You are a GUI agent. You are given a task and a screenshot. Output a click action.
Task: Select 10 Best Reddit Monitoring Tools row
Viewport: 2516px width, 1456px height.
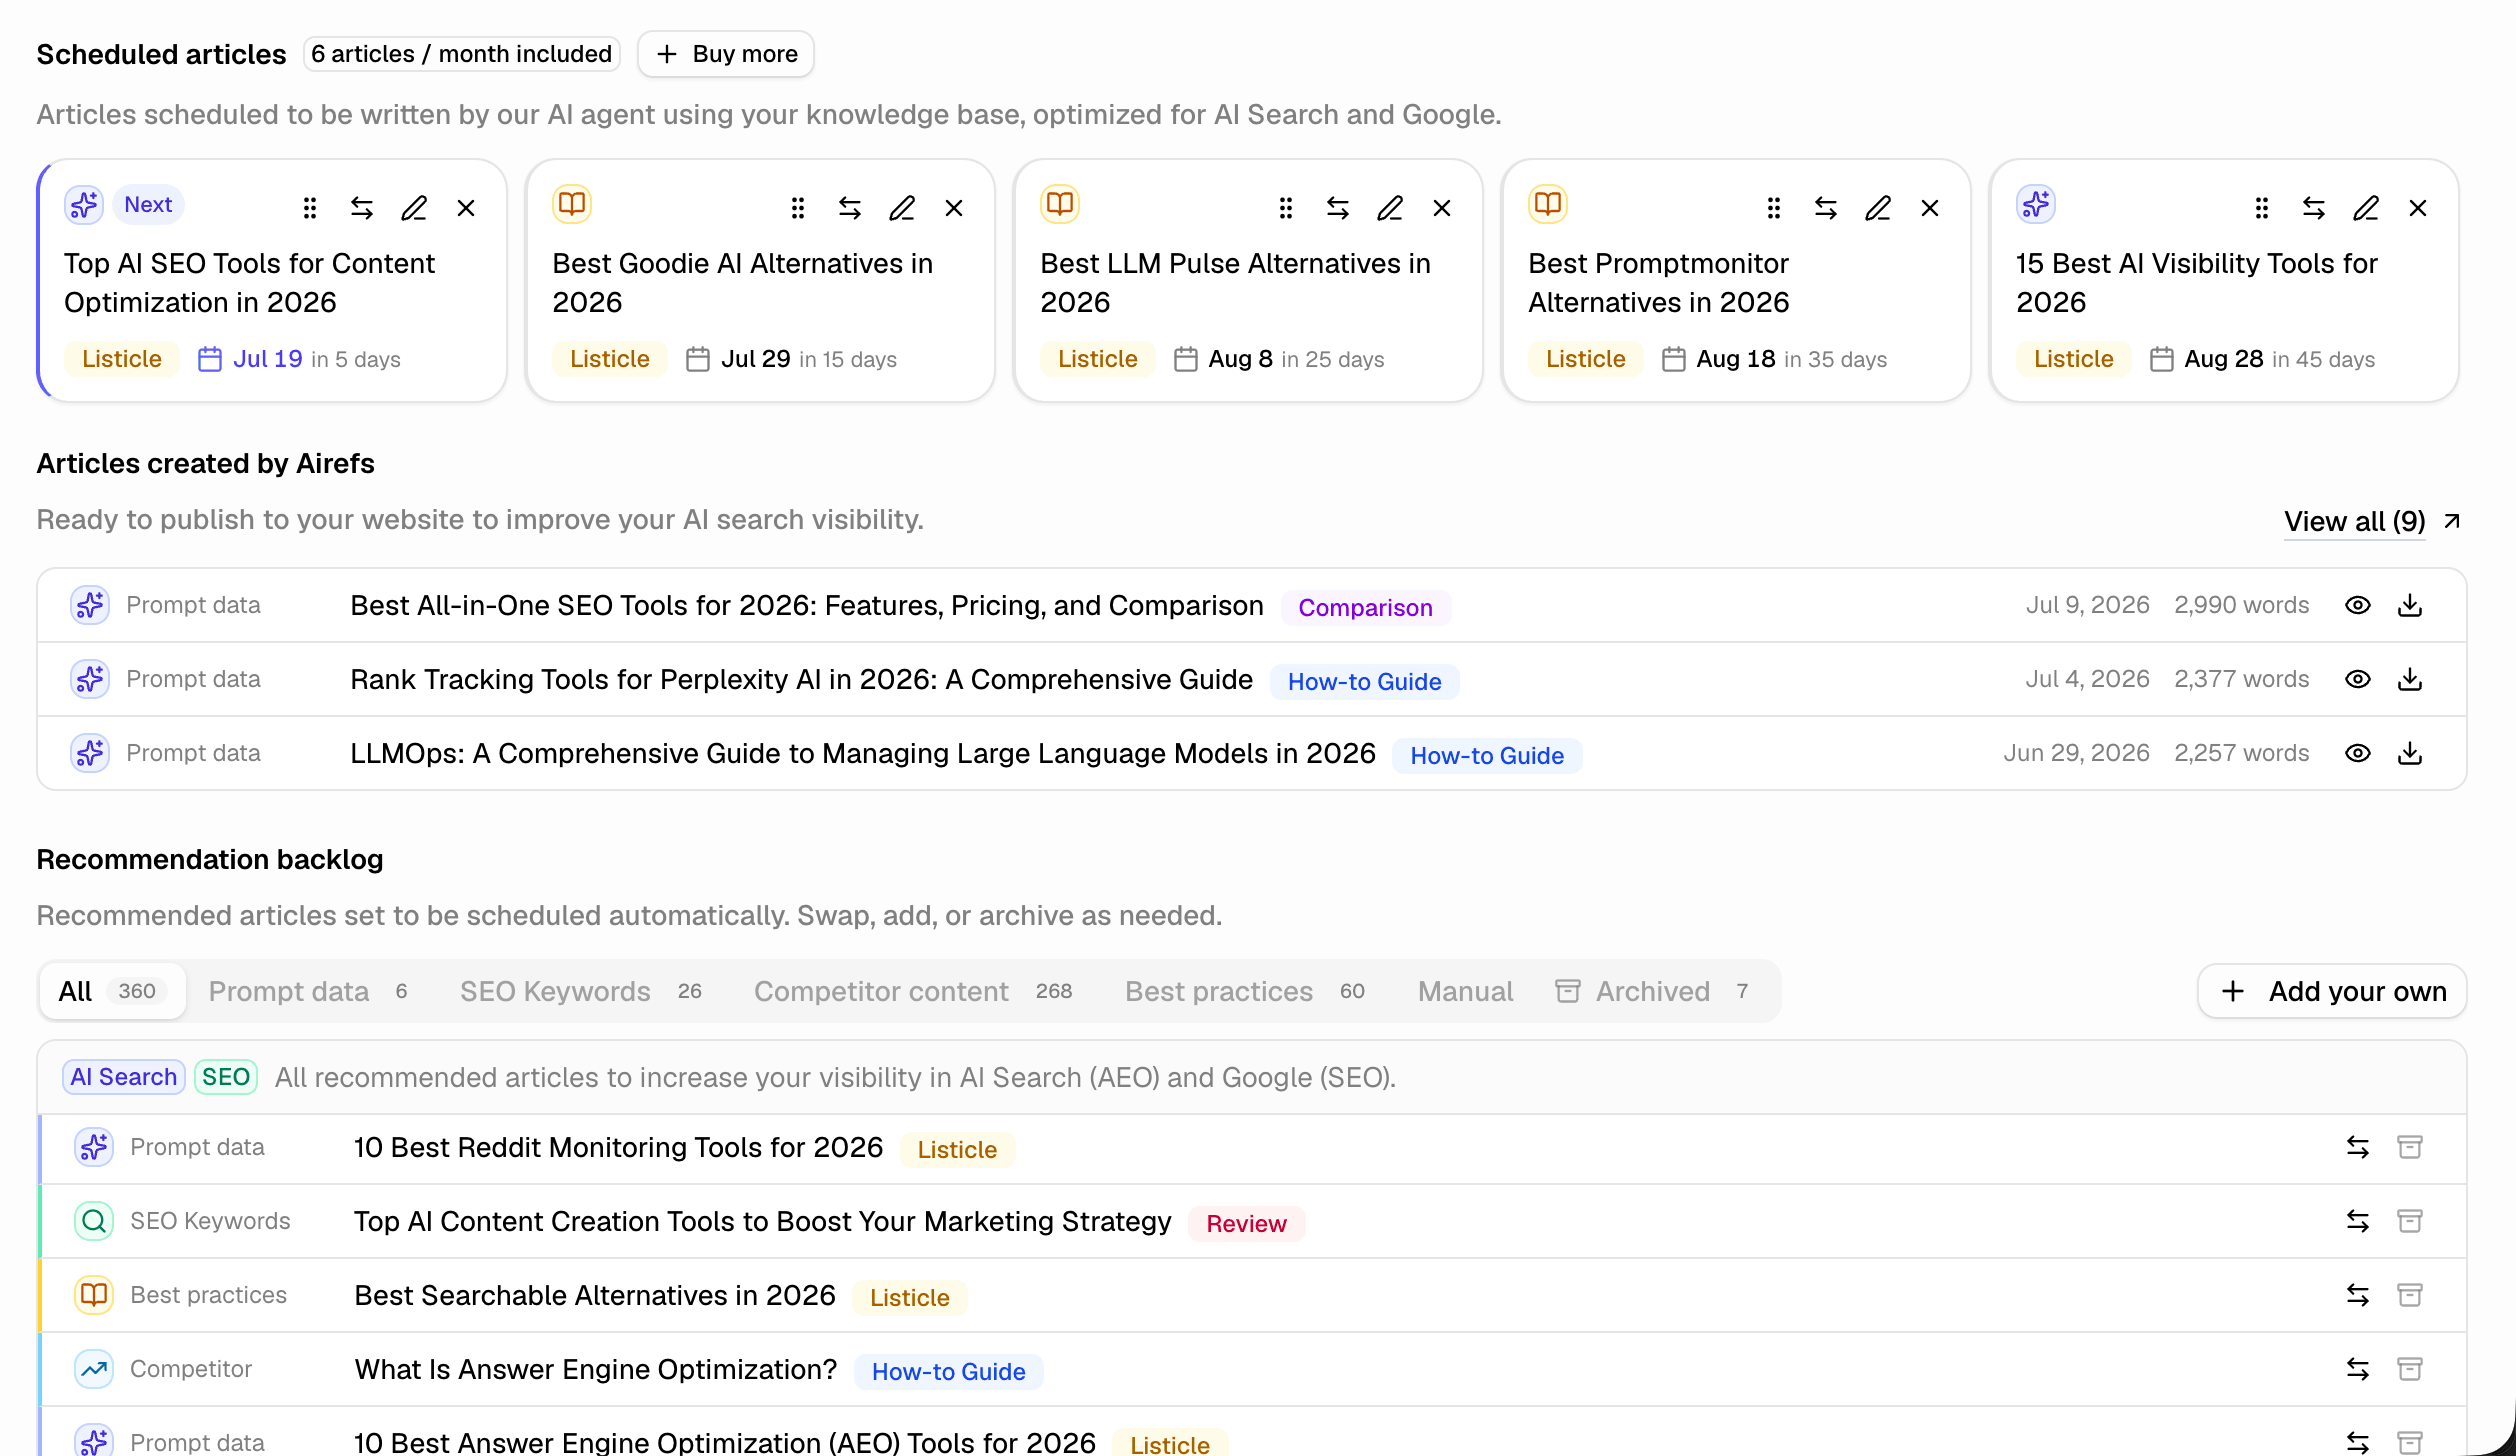coord(1252,1147)
